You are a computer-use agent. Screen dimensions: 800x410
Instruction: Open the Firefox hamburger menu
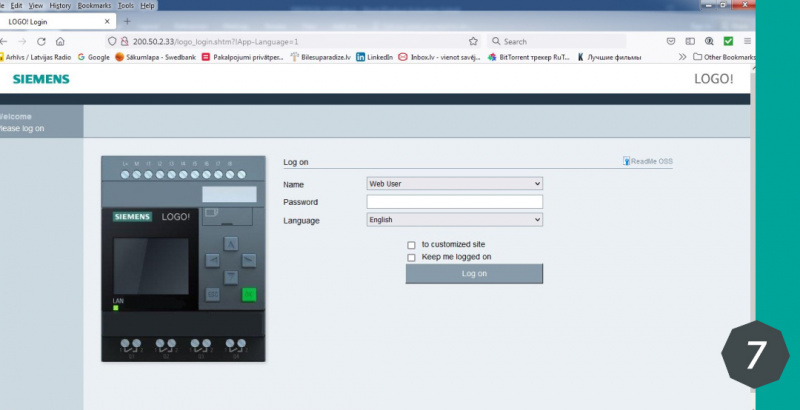[747, 41]
